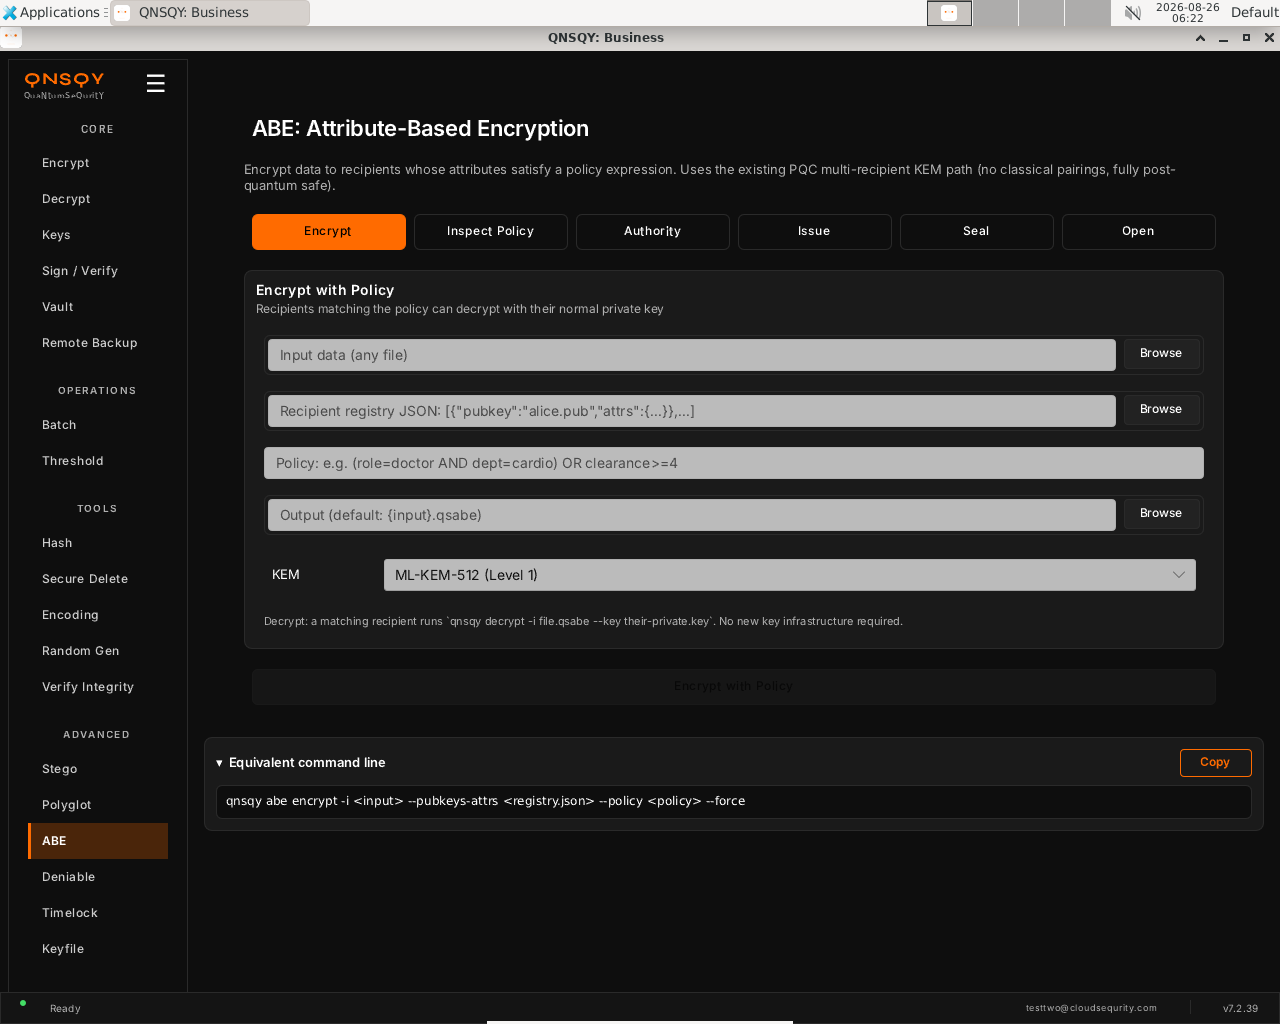This screenshot has height=1024, width=1280.
Task: Switch to the Seal tab
Action: tap(977, 231)
